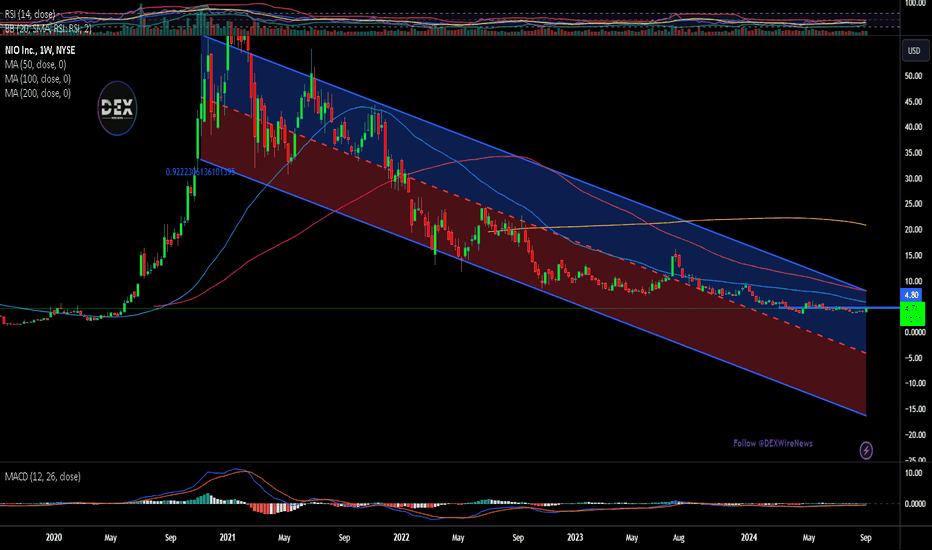
Task: Click the 30.00 price scale label
Action: pos(913,178)
